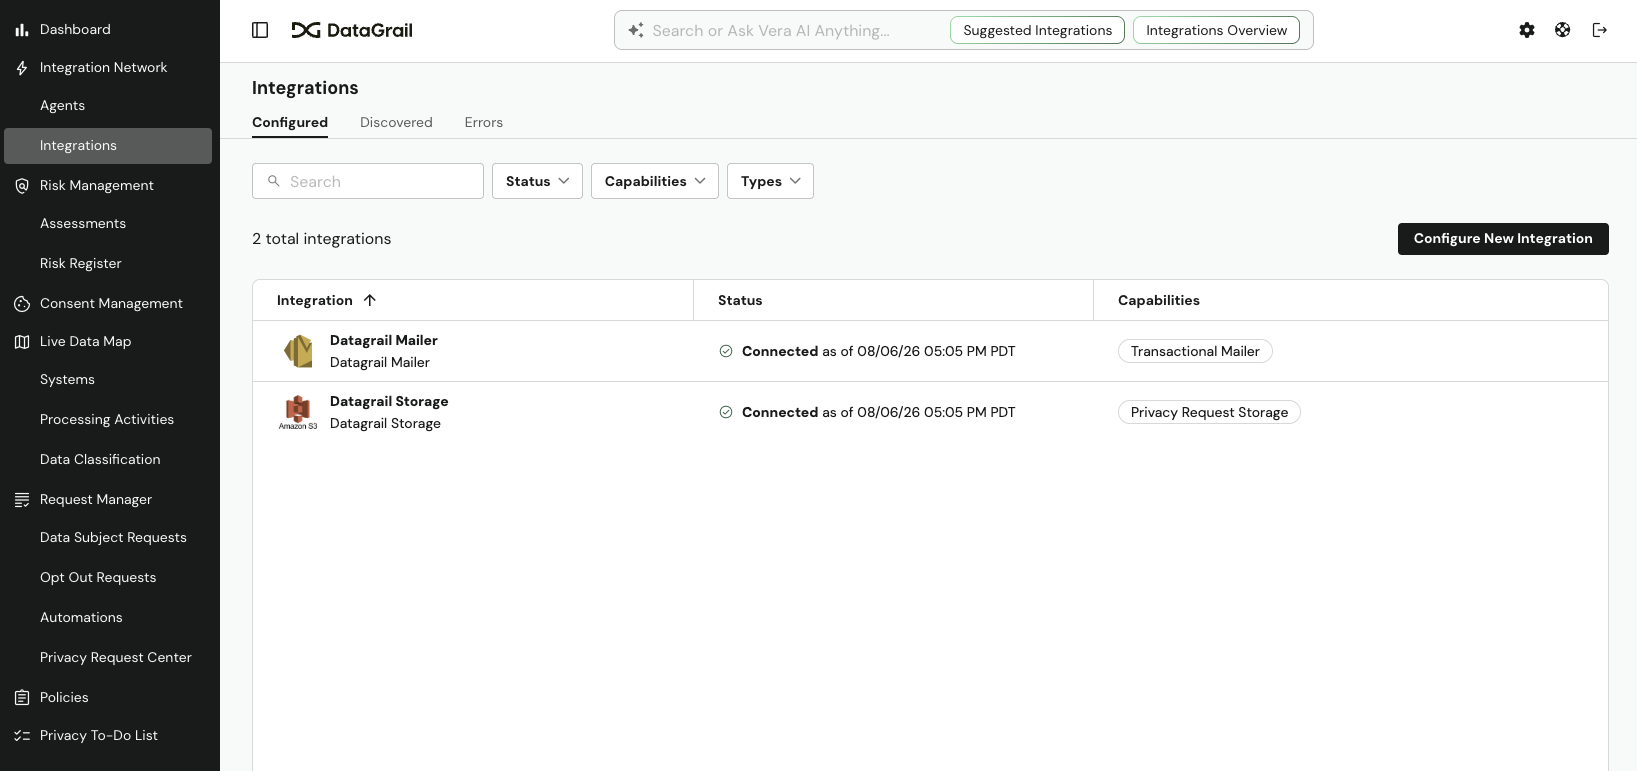This screenshot has height=771, width=1637.
Task: Click the Request Manager list icon
Action: [22, 500]
